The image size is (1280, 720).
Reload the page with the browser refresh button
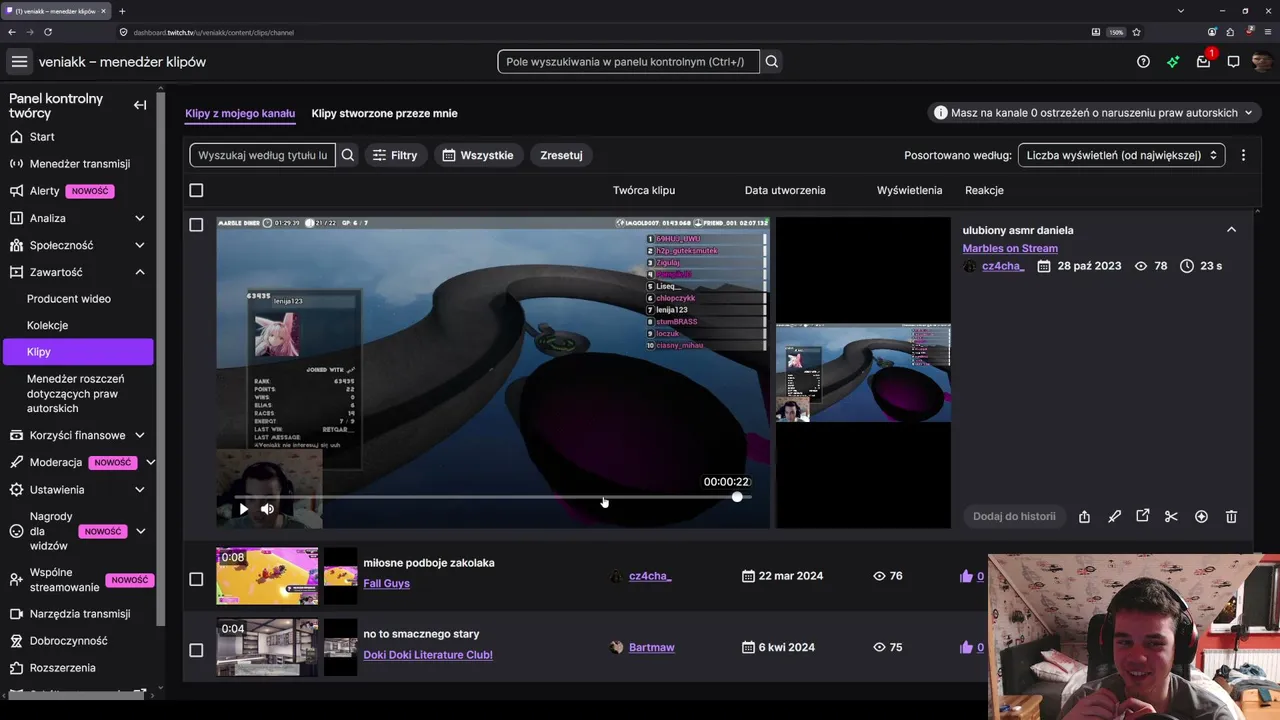tap(48, 32)
